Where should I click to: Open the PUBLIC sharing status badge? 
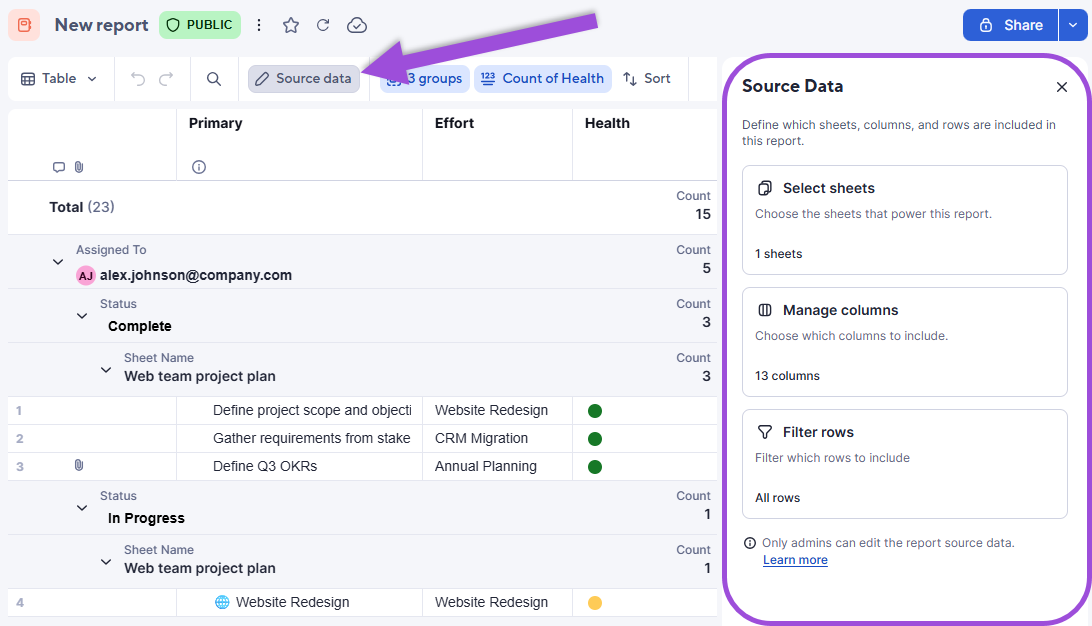pyautogui.click(x=200, y=25)
